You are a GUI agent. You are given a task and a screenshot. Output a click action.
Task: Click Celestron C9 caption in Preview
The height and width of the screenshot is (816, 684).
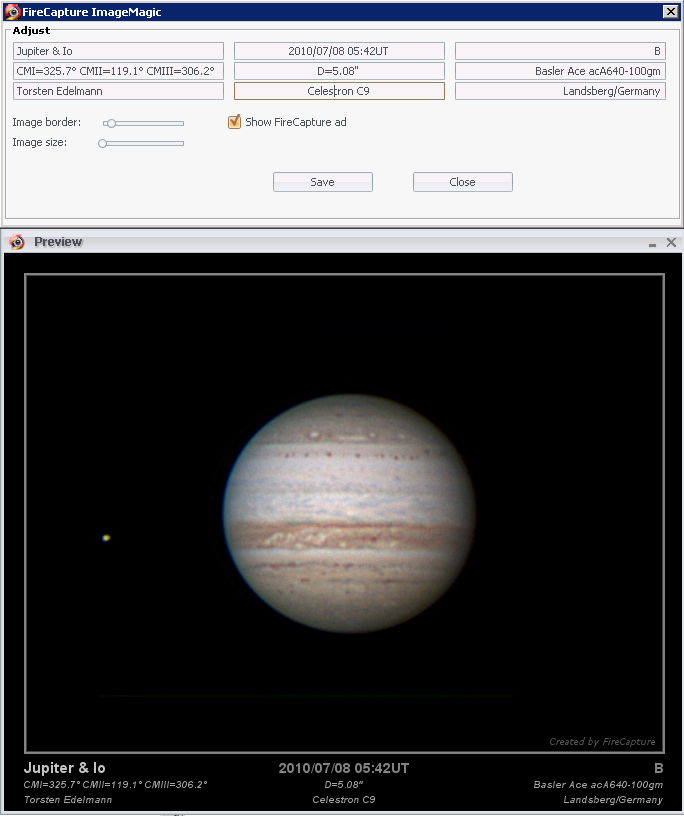click(344, 799)
